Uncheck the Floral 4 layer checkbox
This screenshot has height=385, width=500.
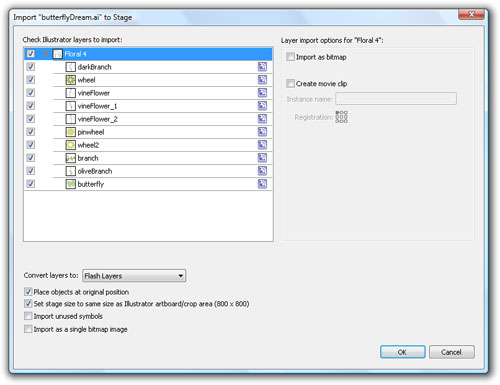point(31,54)
